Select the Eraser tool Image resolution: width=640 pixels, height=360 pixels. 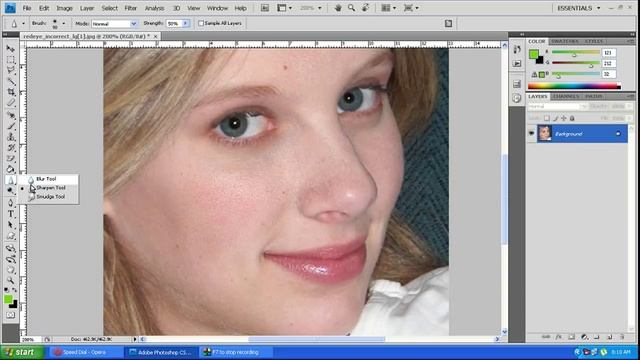[11, 158]
